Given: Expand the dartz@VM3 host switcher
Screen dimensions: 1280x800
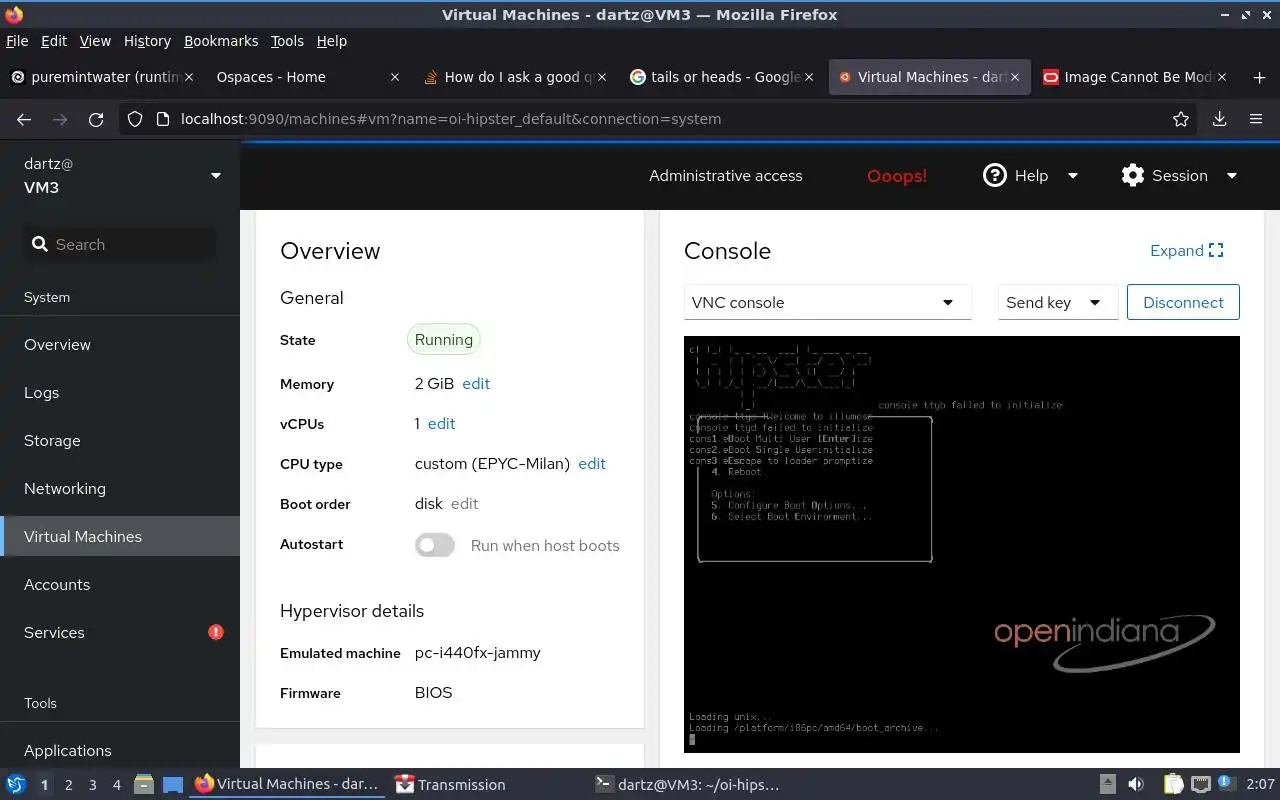Looking at the screenshot, I should [x=216, y=176].
